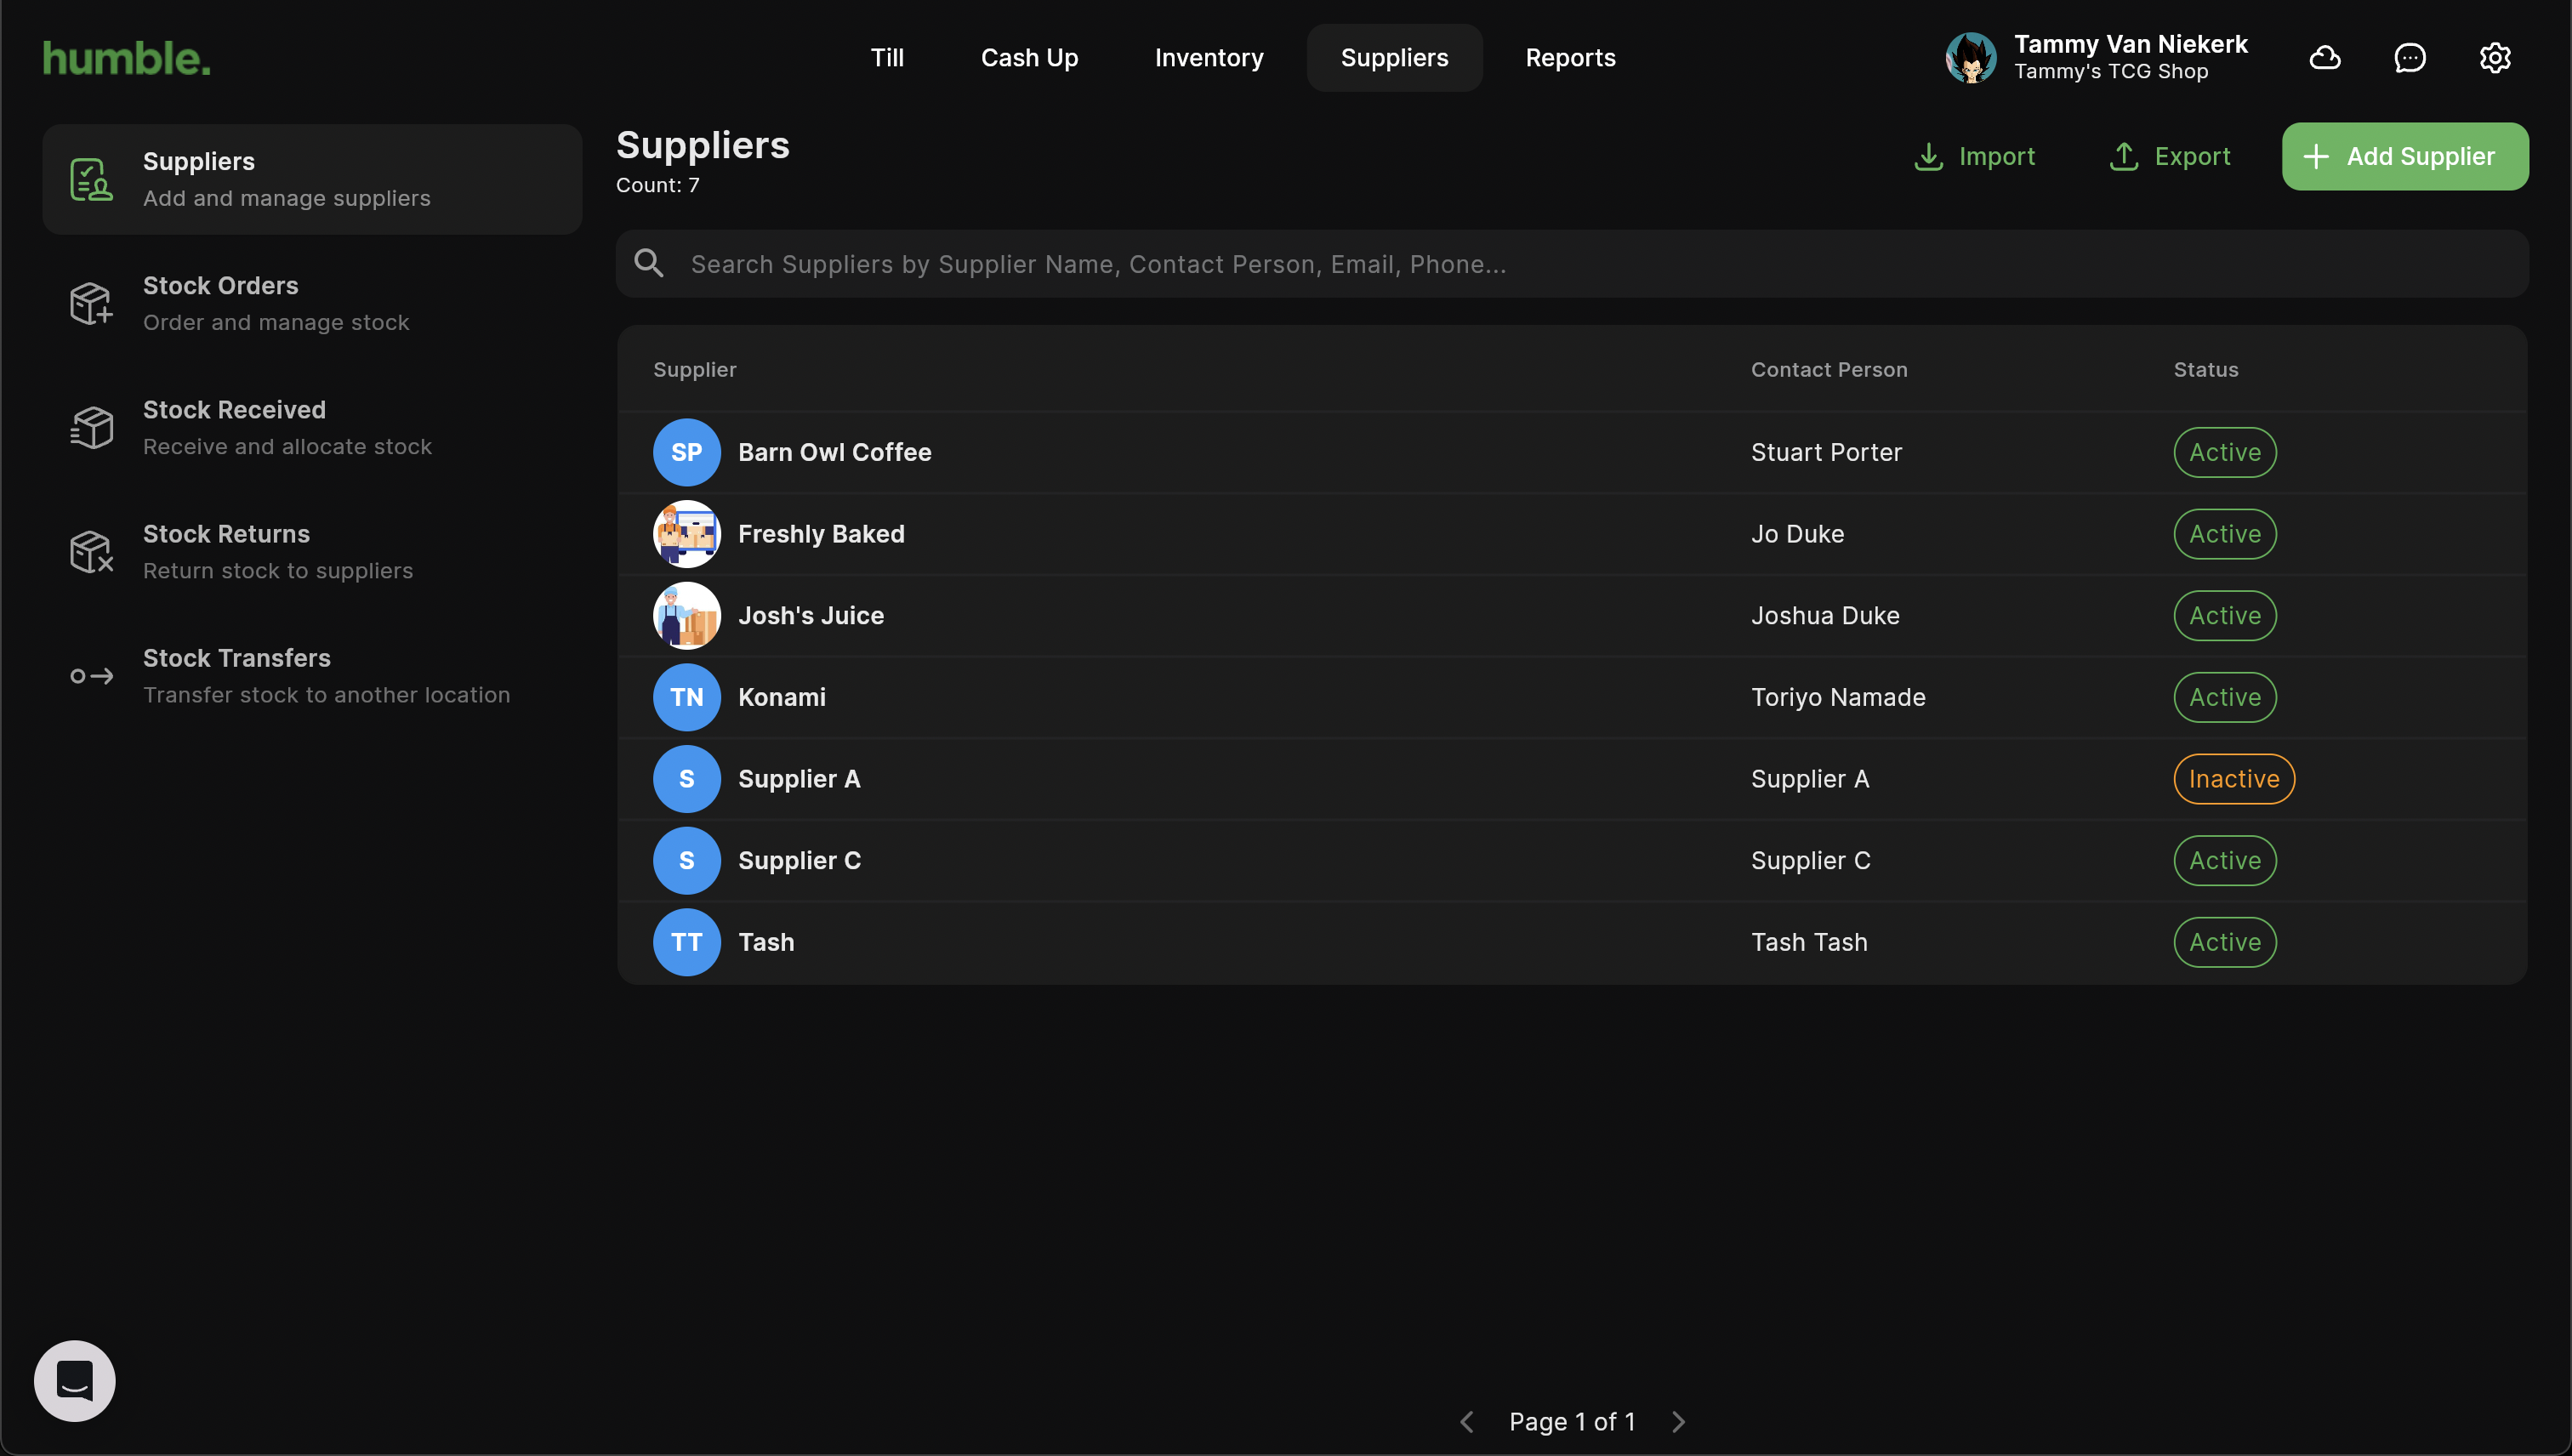Click the search magnifier icon
Image resolution: width=2572 pixels, height=1456 pixels.
click(x=649, y=264)
